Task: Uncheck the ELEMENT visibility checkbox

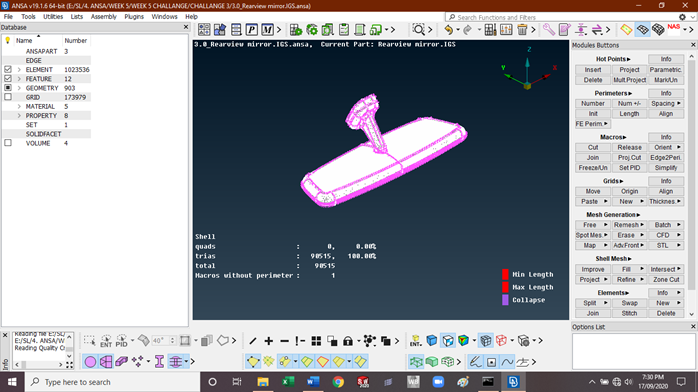Action: pos(8,69)
